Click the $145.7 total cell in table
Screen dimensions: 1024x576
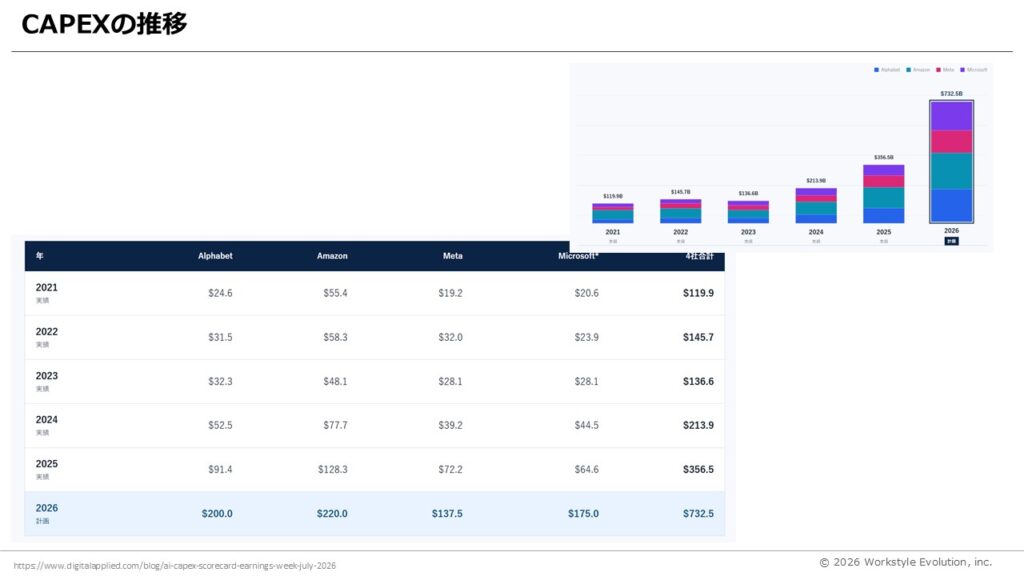(x=698, y=338)
